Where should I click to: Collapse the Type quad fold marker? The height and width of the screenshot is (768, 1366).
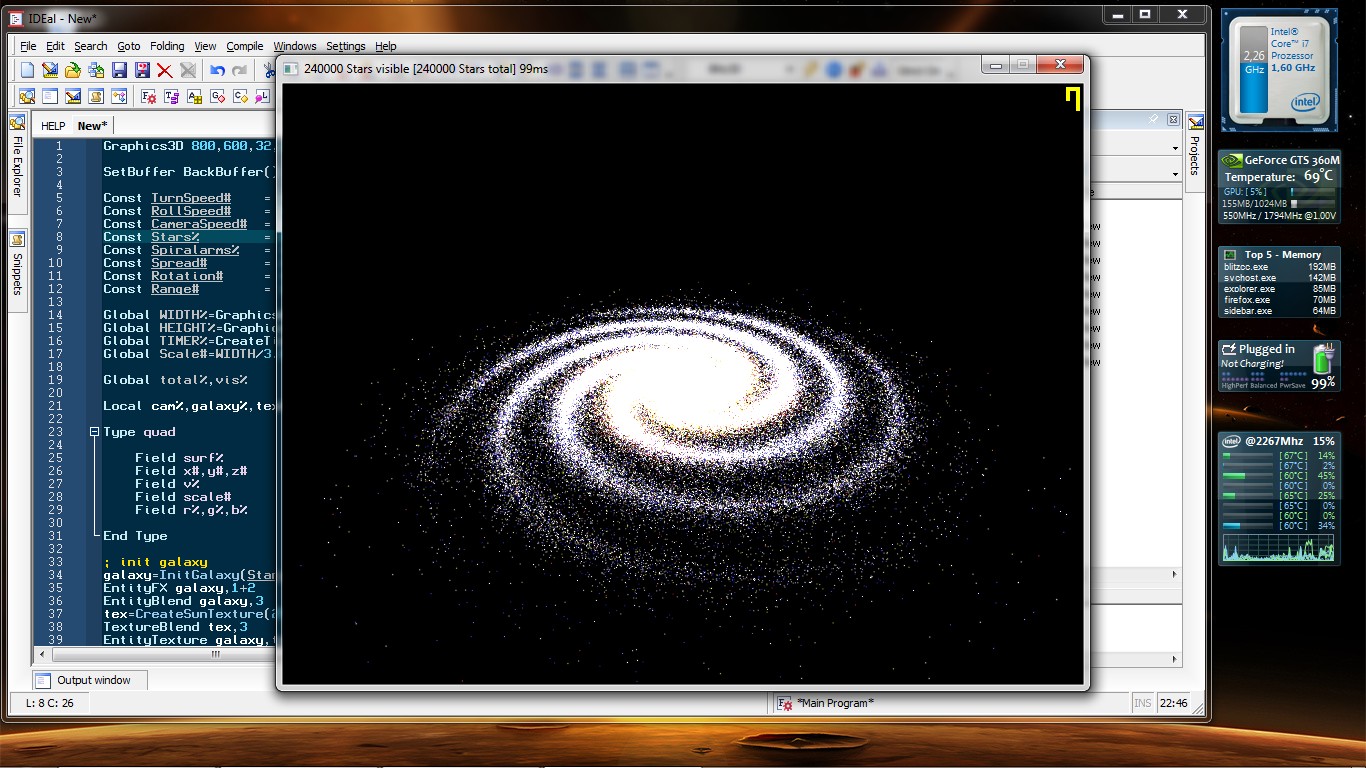pos(93,432)
